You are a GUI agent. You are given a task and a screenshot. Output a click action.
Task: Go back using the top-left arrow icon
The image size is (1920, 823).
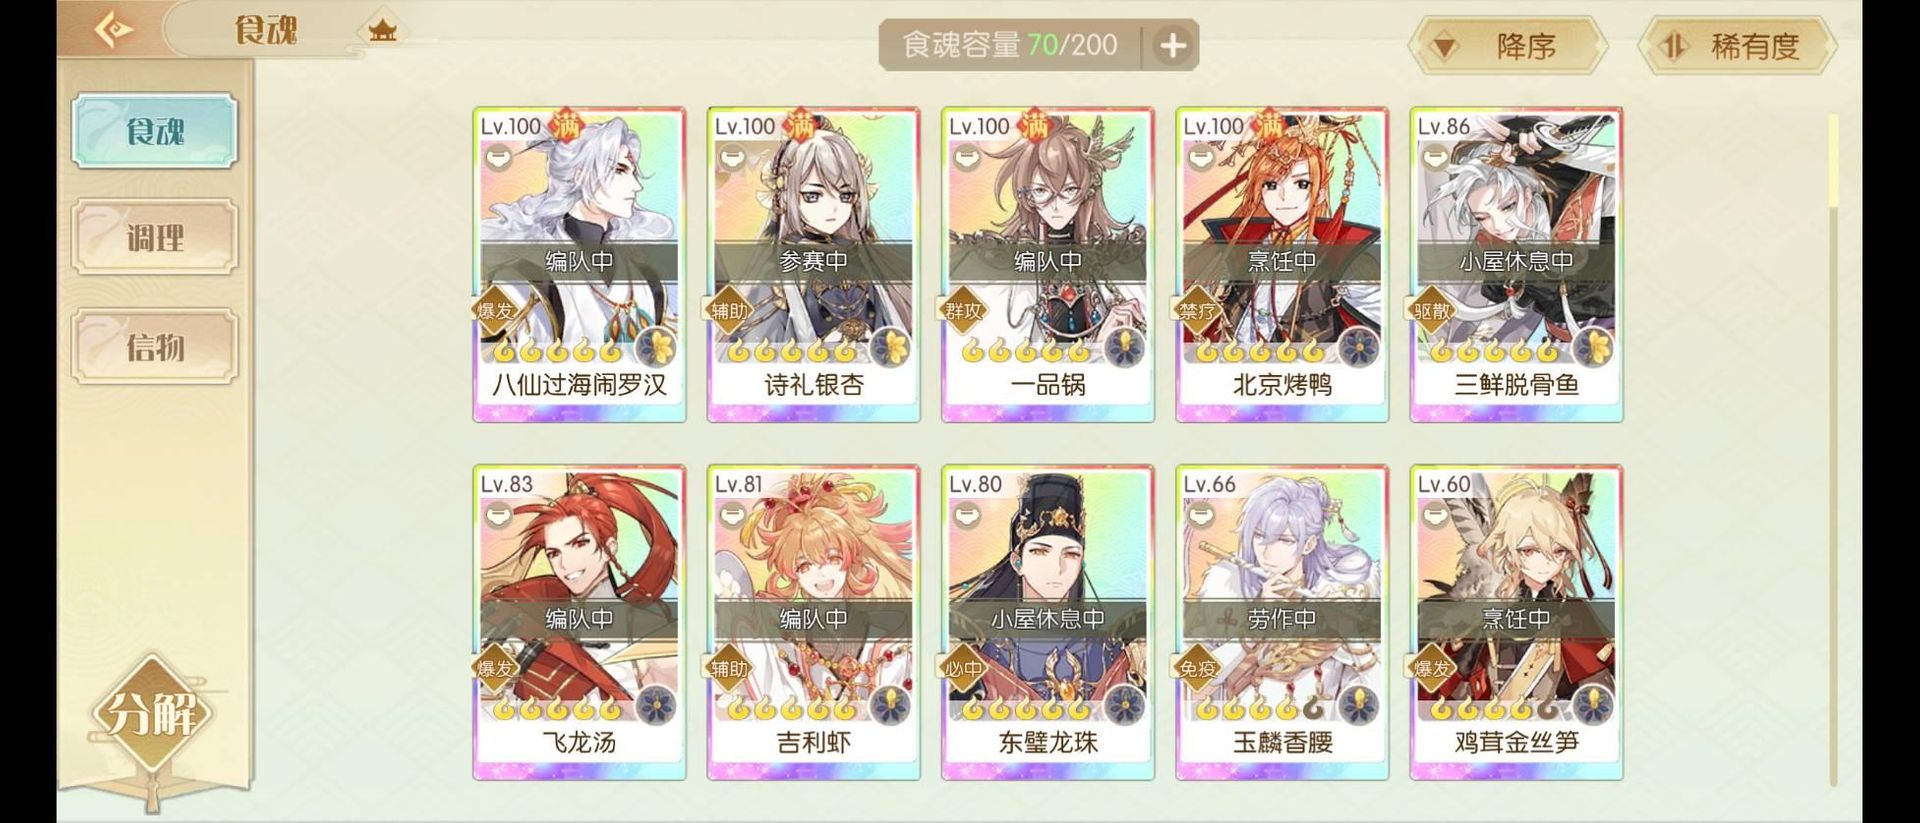(x=113, y=30)
